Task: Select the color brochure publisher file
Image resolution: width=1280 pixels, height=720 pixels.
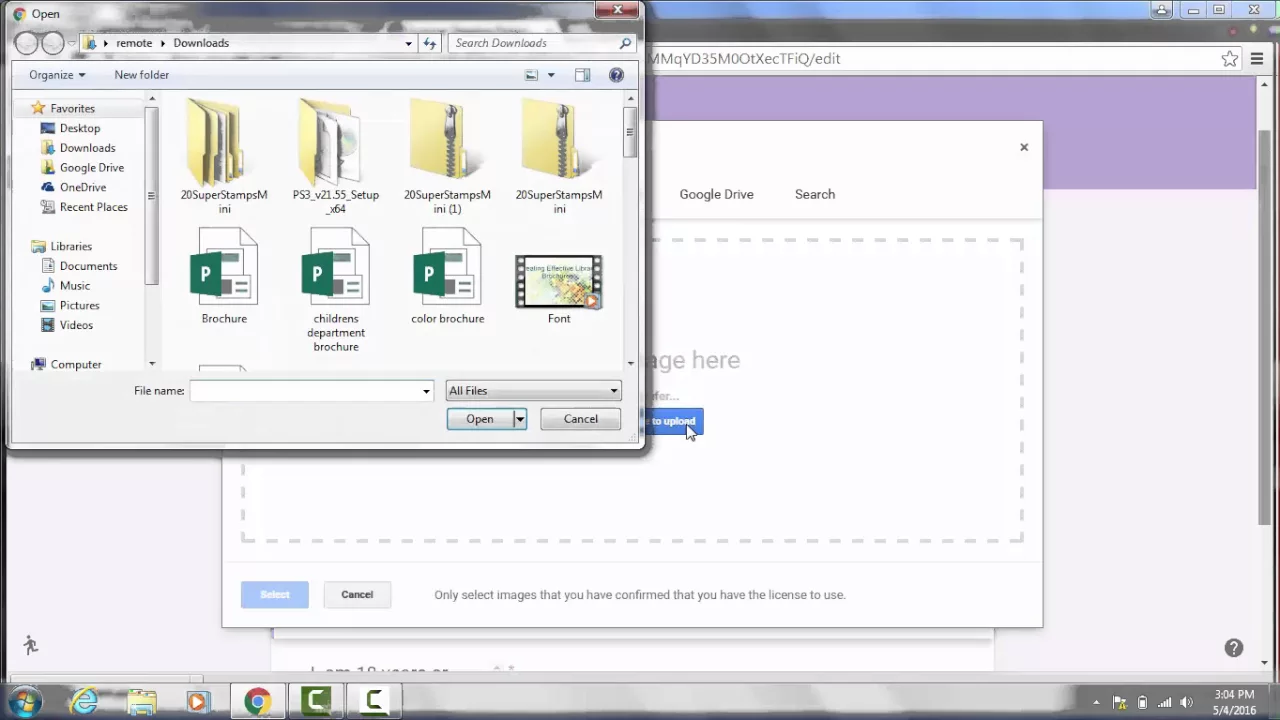Action: pos(447,275)
